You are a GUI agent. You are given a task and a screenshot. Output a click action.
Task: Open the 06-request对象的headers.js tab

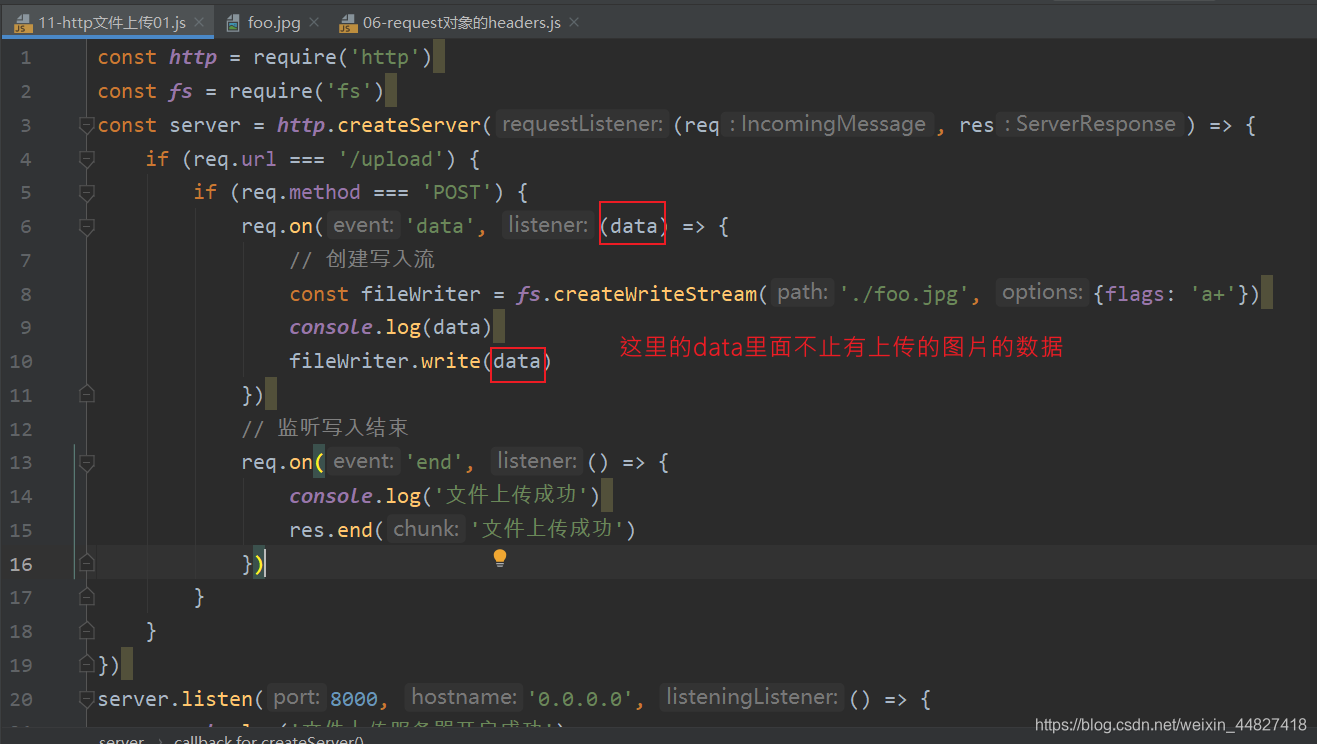[x=461, y=22]
